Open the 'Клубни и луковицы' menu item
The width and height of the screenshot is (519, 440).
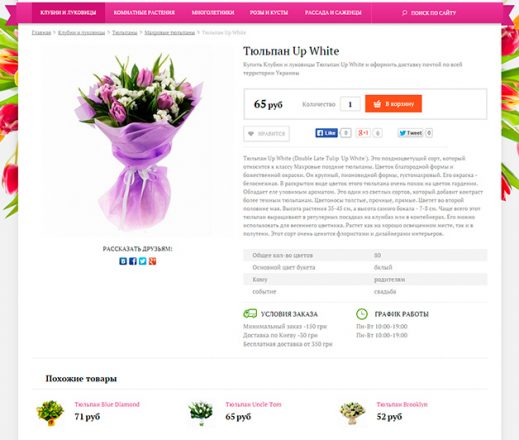coord(68,13)
